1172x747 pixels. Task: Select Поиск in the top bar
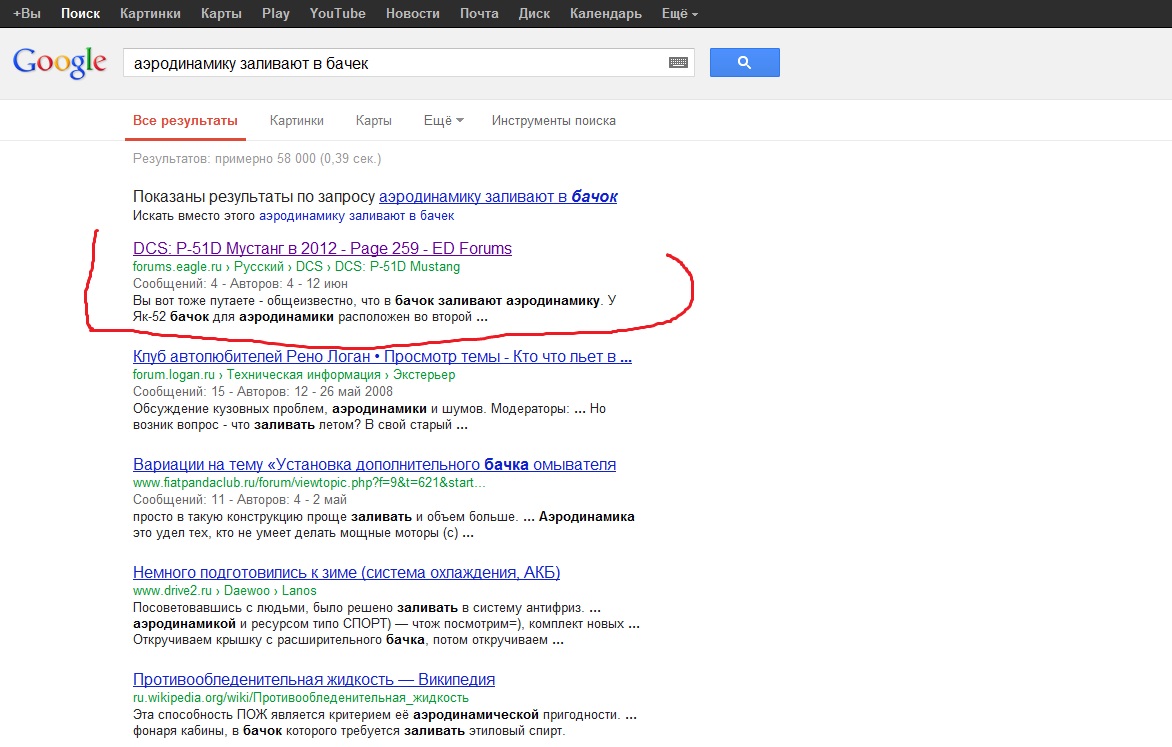click(81, 13)
